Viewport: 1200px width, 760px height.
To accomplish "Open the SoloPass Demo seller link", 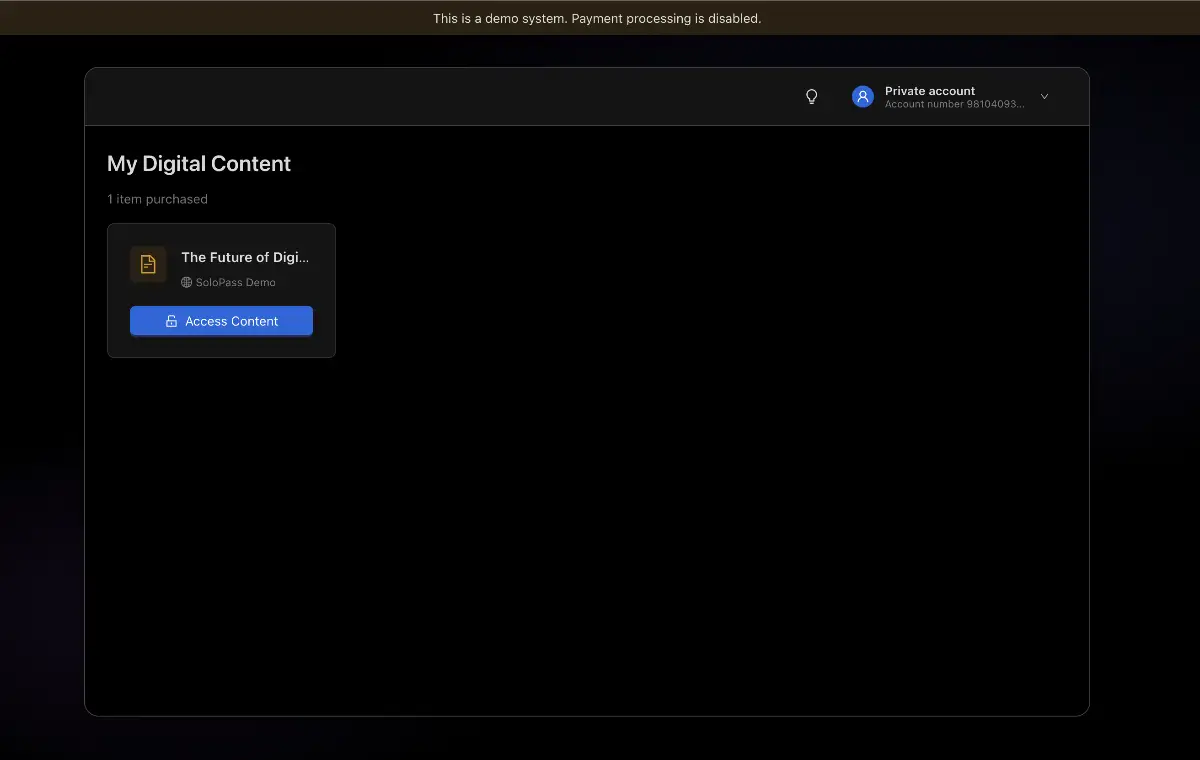I will [x=235, y=282].
